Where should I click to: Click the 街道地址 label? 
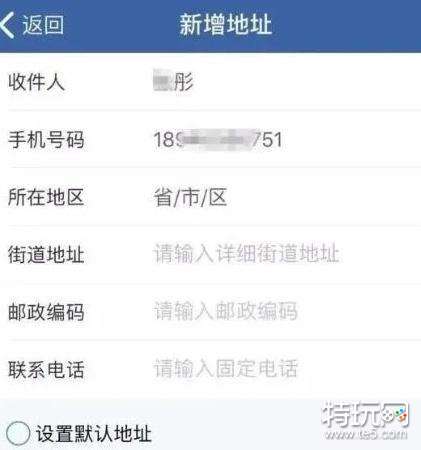pos(46,255)
